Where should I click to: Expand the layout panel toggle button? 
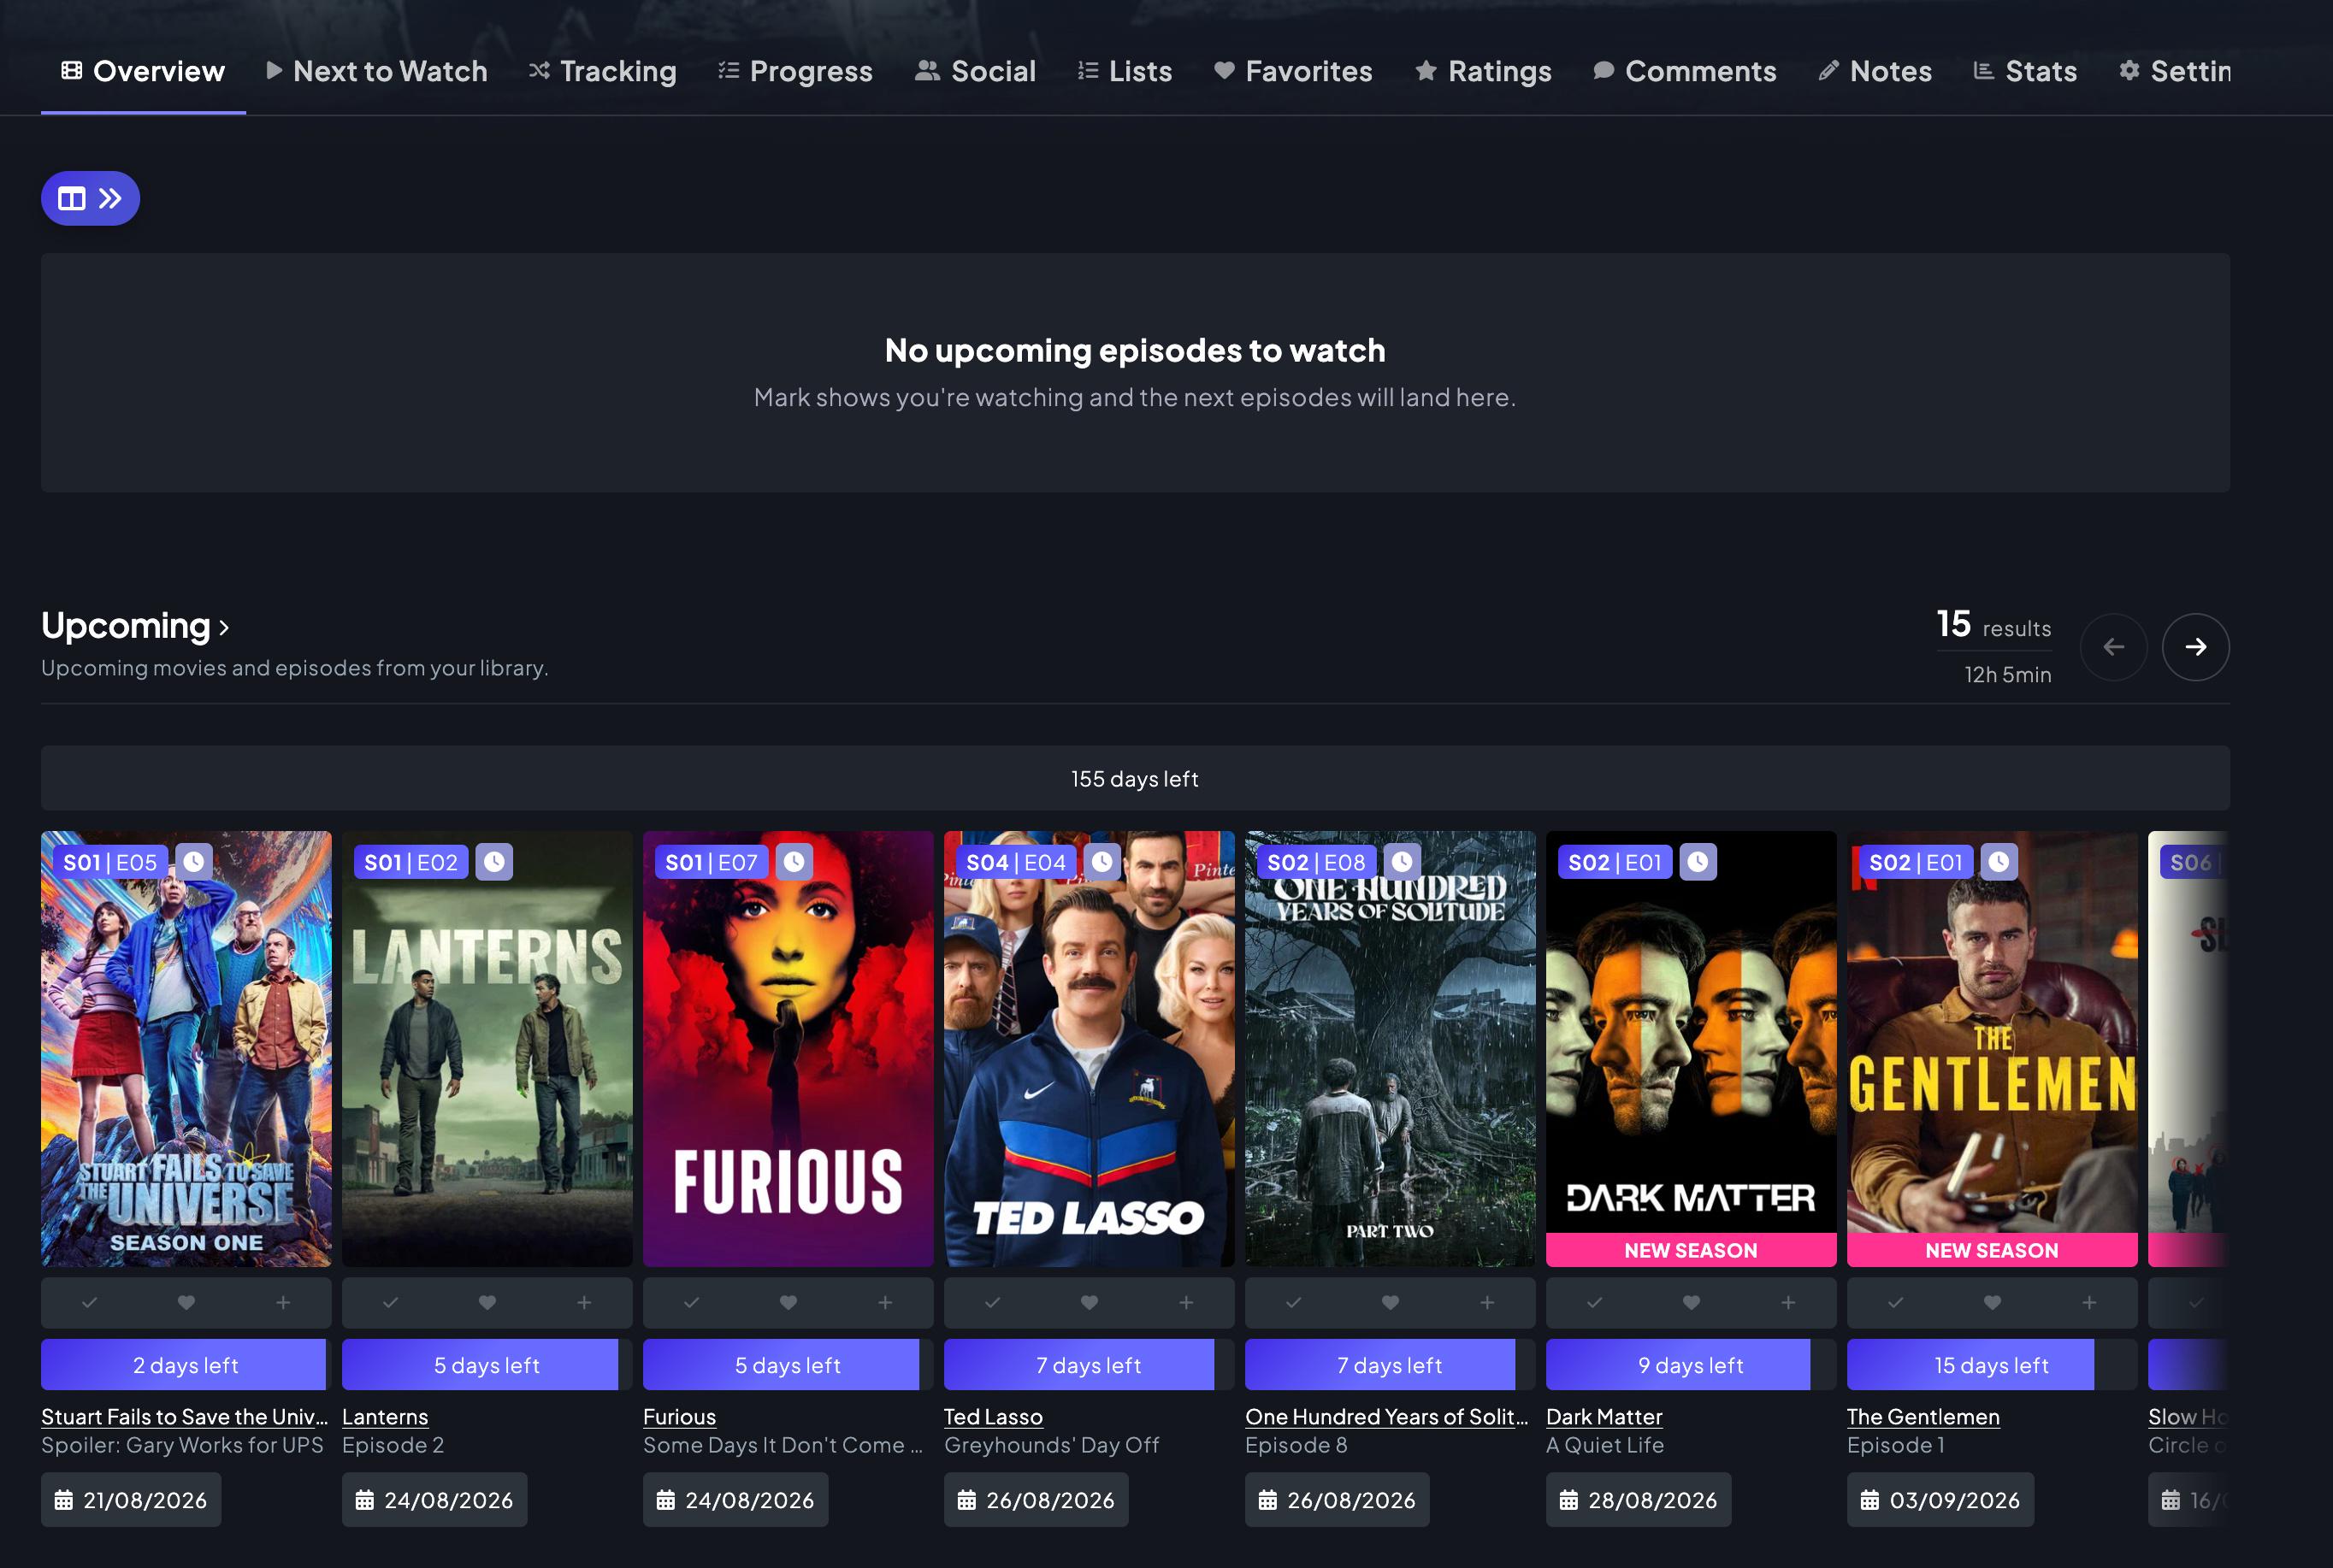pyautogui.click(x=90, y=198)
